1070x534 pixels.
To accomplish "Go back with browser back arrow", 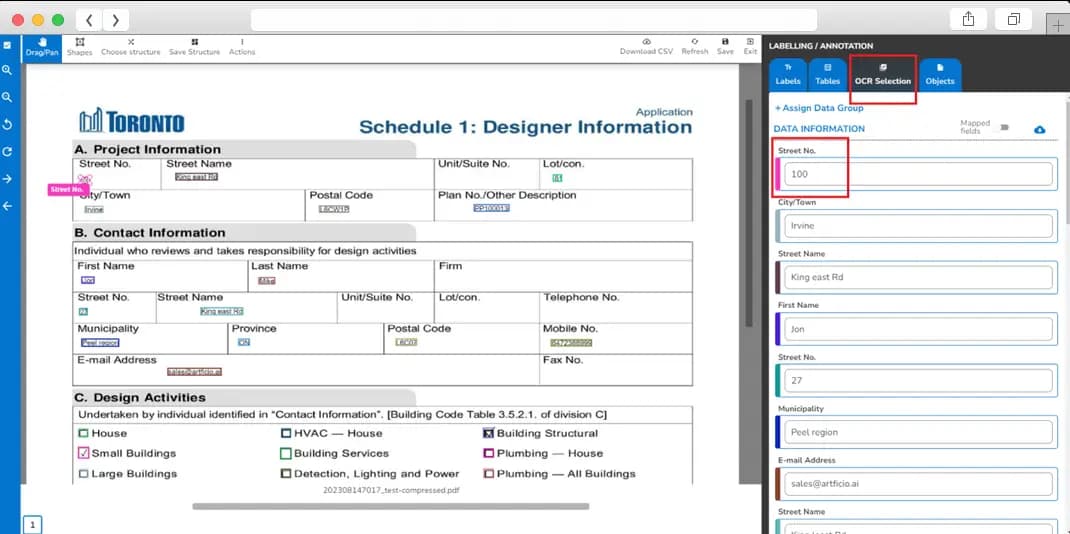I will point(89,20).
